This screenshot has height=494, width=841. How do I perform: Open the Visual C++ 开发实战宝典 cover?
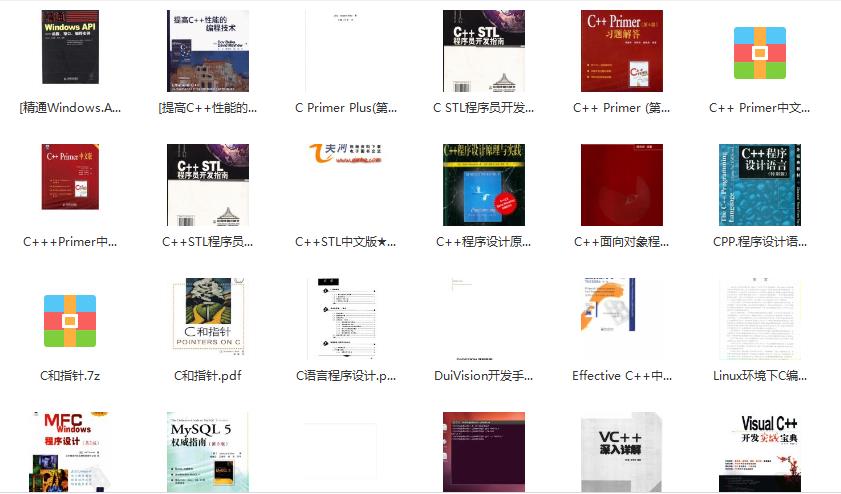point(759,452)
